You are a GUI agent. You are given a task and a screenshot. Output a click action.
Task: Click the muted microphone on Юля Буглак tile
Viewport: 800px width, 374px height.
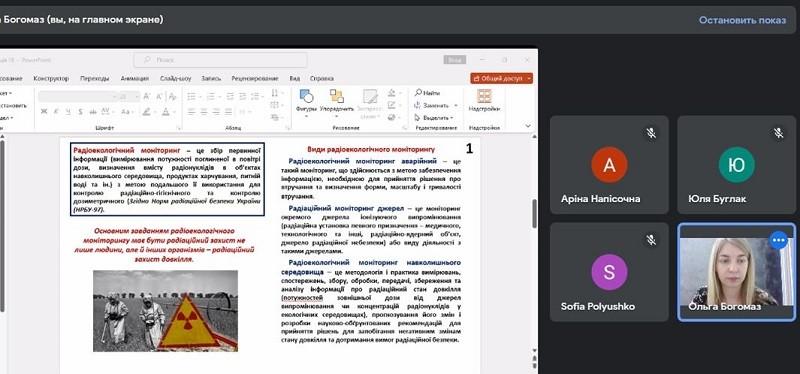point(778,133)
